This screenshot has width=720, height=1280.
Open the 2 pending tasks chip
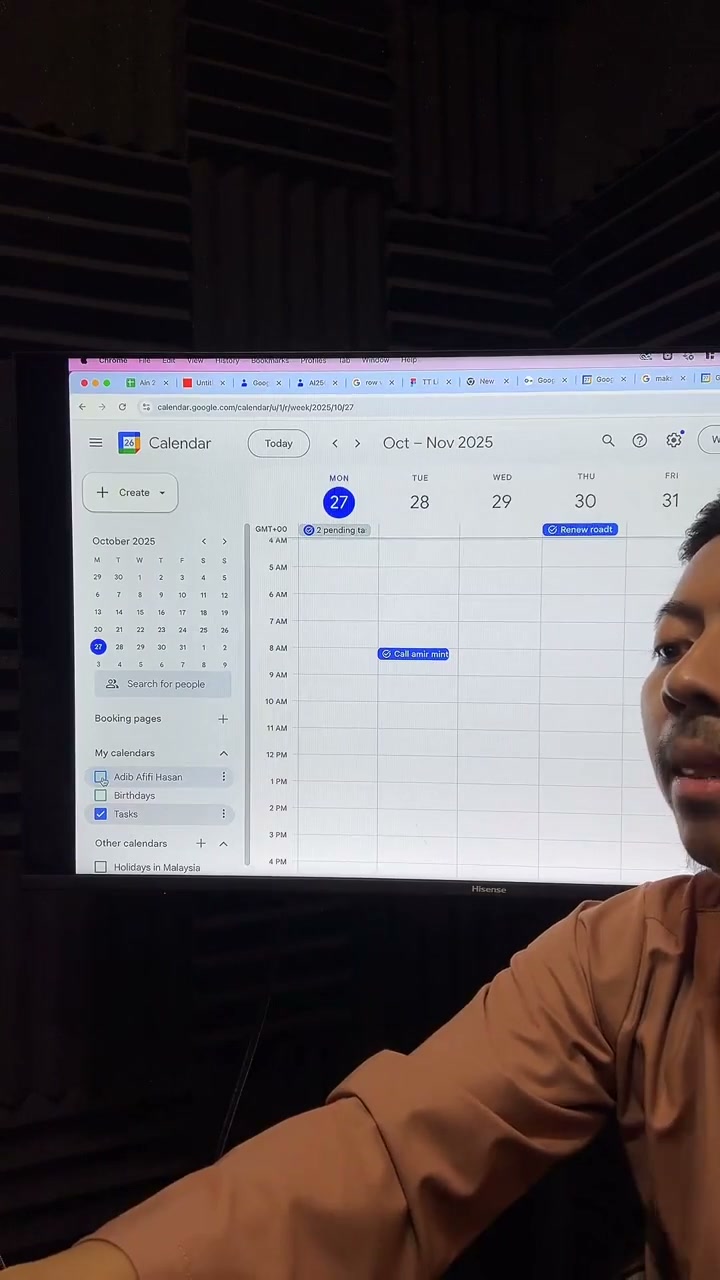click(x=336, y=530)
